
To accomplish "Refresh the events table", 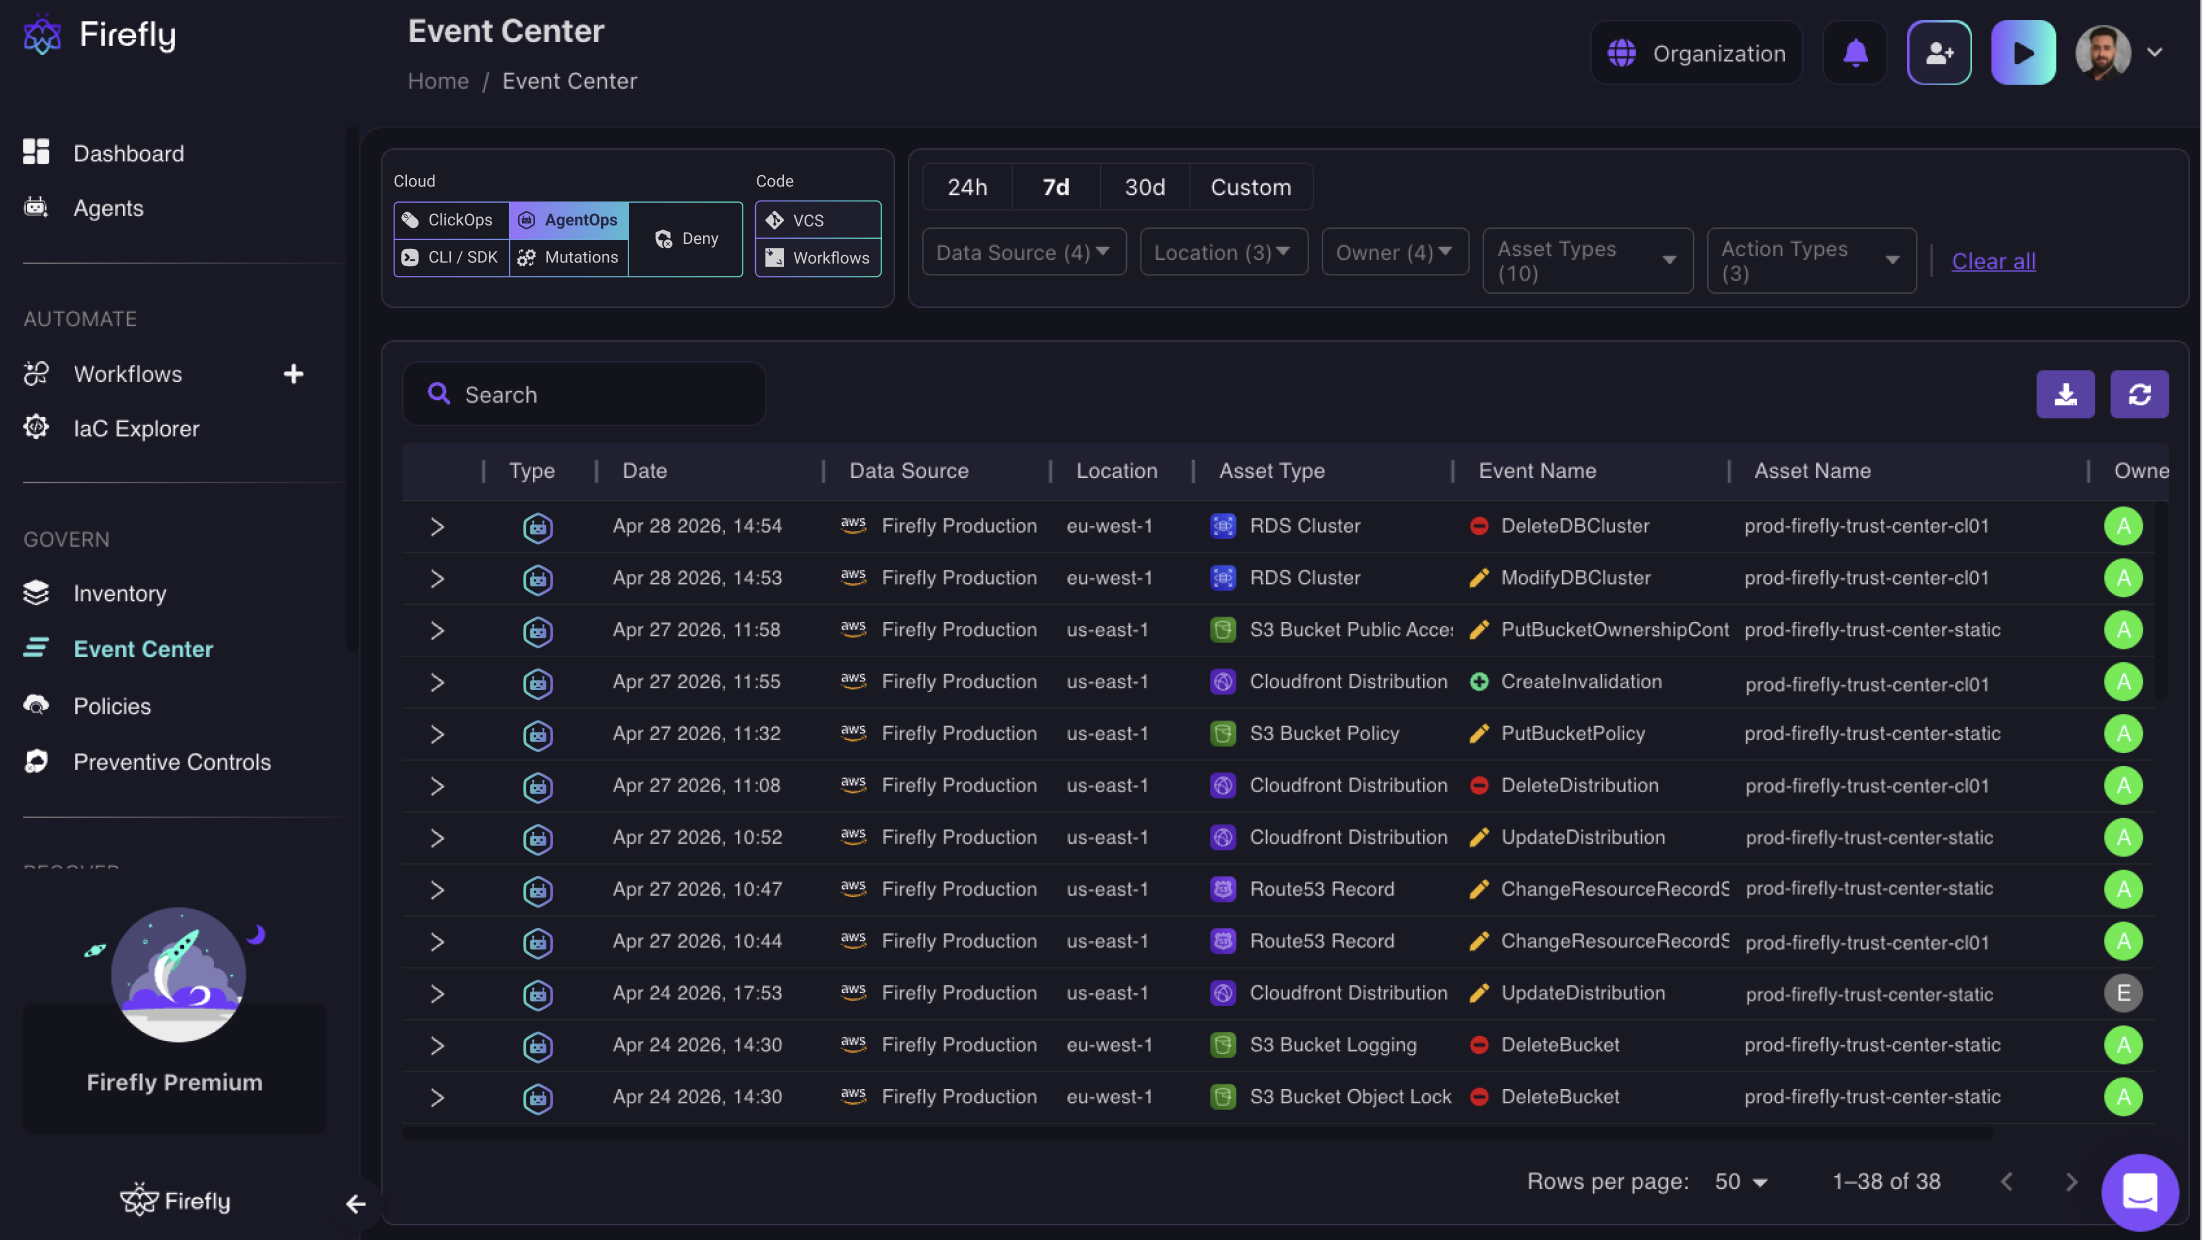I will pyautogui.click(x=2139, y=394).
